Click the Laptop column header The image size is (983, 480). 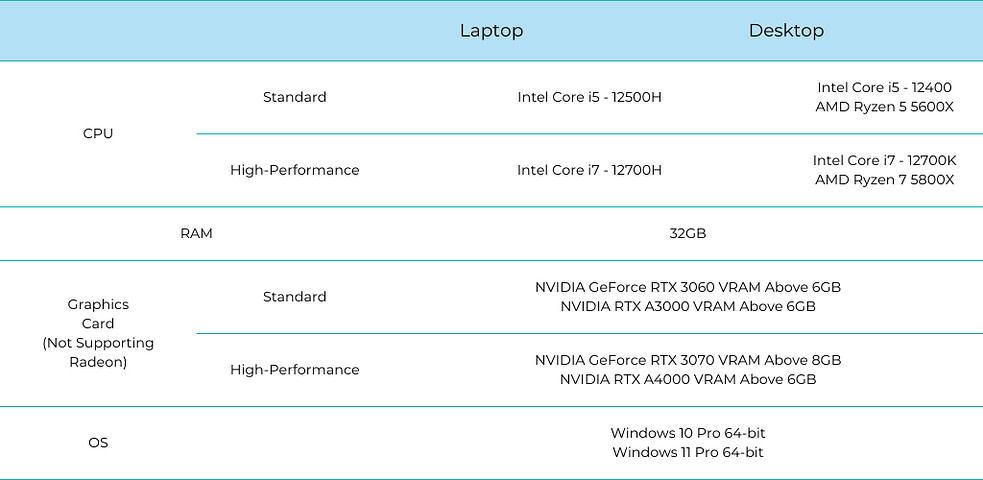point(491,31)
